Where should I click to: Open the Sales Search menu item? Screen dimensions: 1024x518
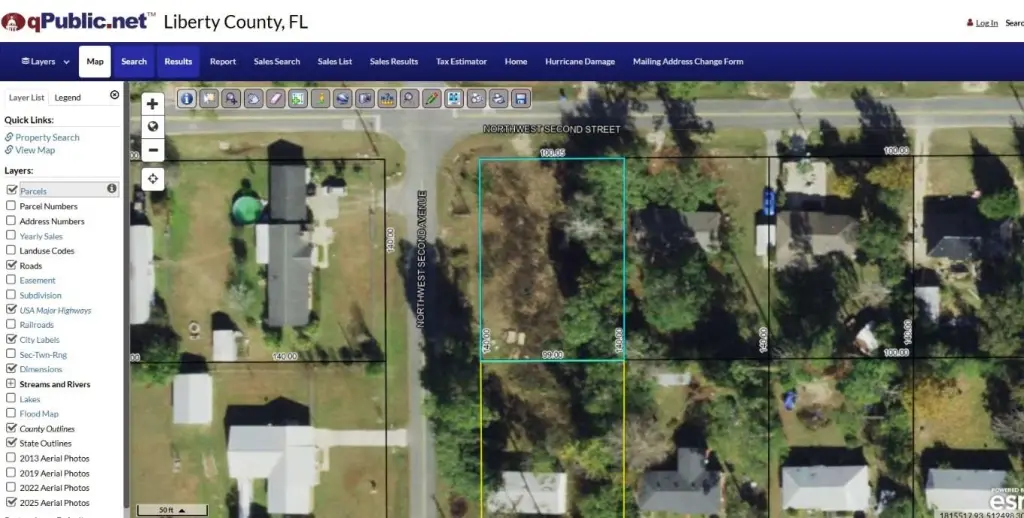pos(276,62)
